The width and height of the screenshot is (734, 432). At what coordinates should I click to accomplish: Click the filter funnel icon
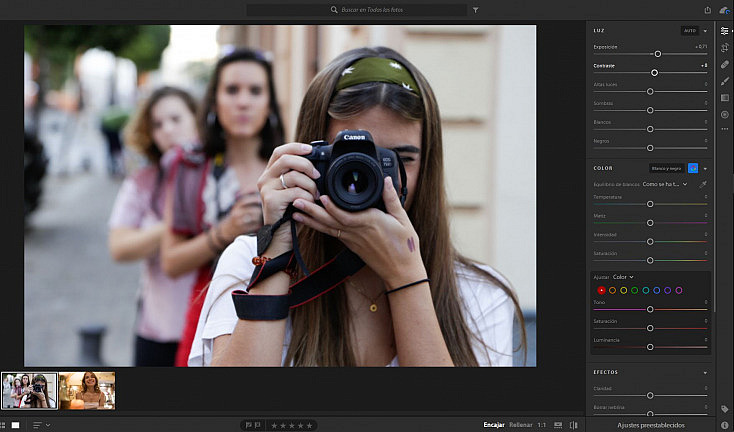(476, 10)
